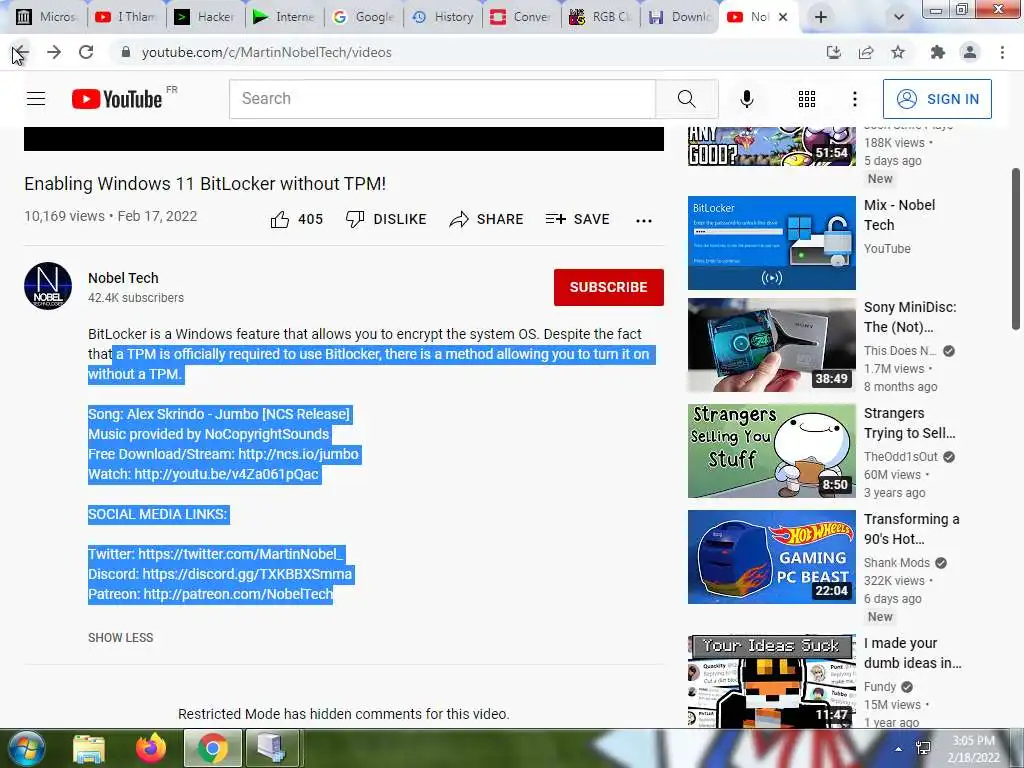This screenshot has width=1024, height=768.
Task: Go back with the browser back arrow
Action: pos(21,52)
